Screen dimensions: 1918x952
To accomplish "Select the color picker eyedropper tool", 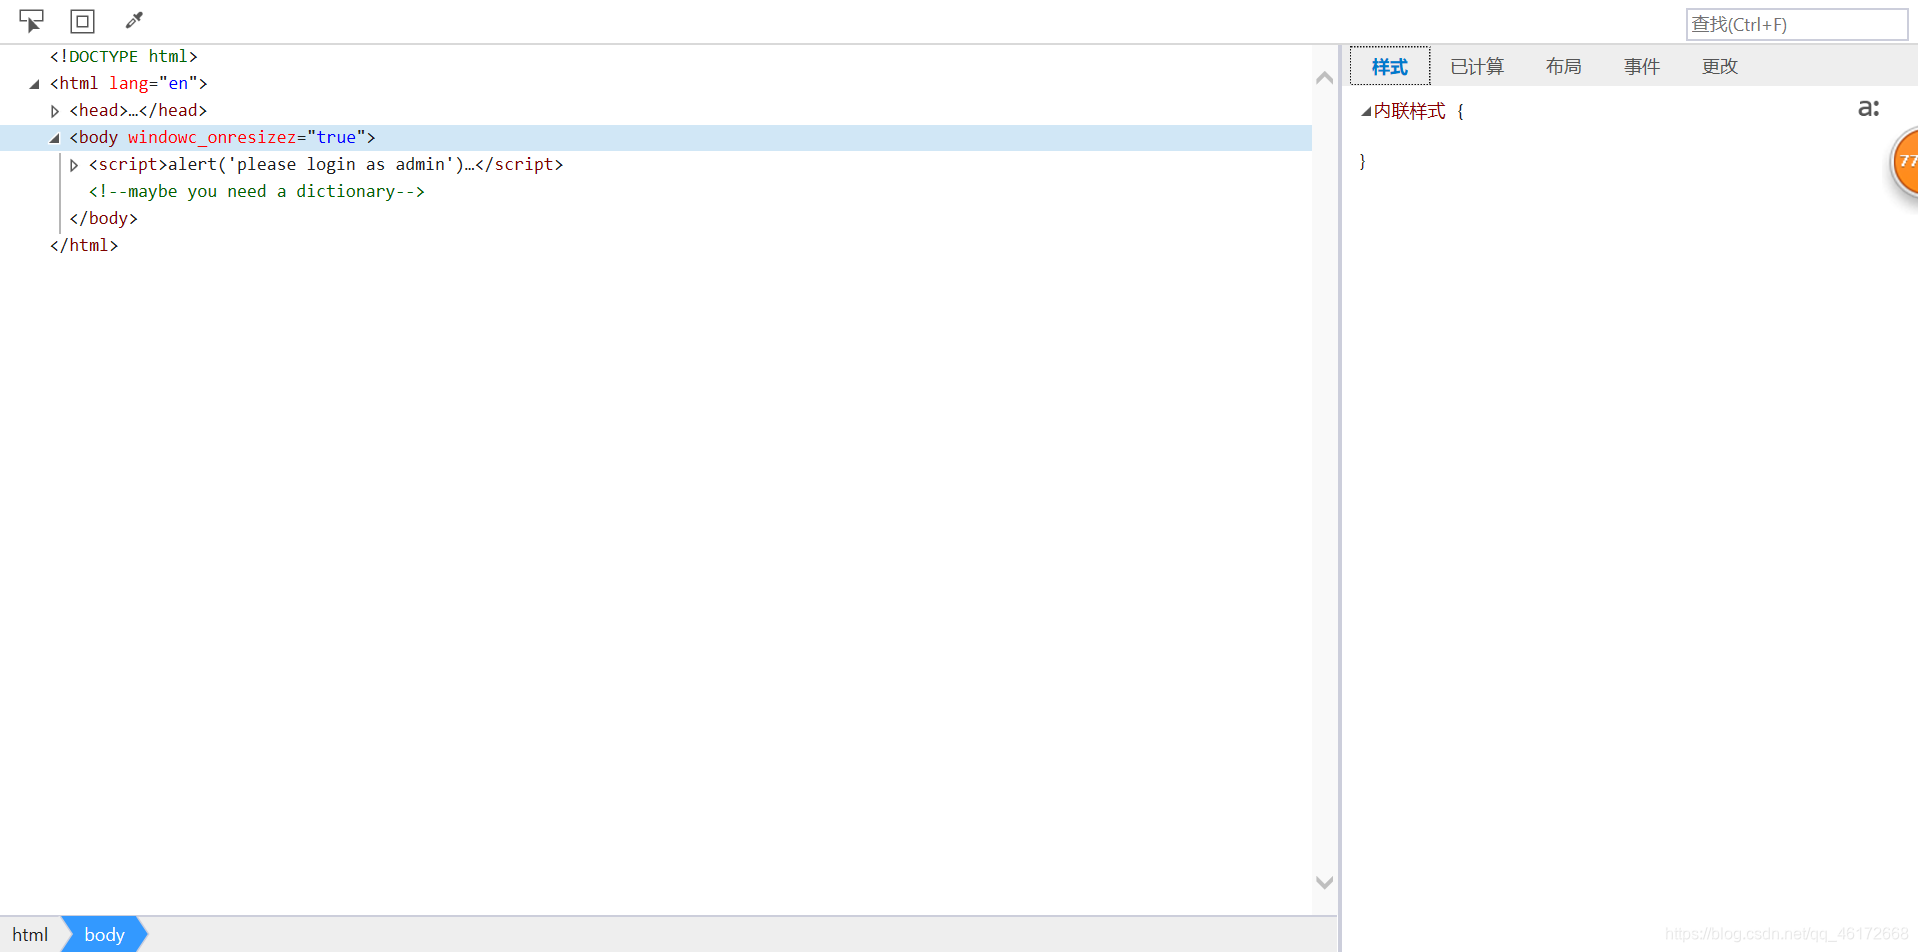I will [x=134, y=21].
